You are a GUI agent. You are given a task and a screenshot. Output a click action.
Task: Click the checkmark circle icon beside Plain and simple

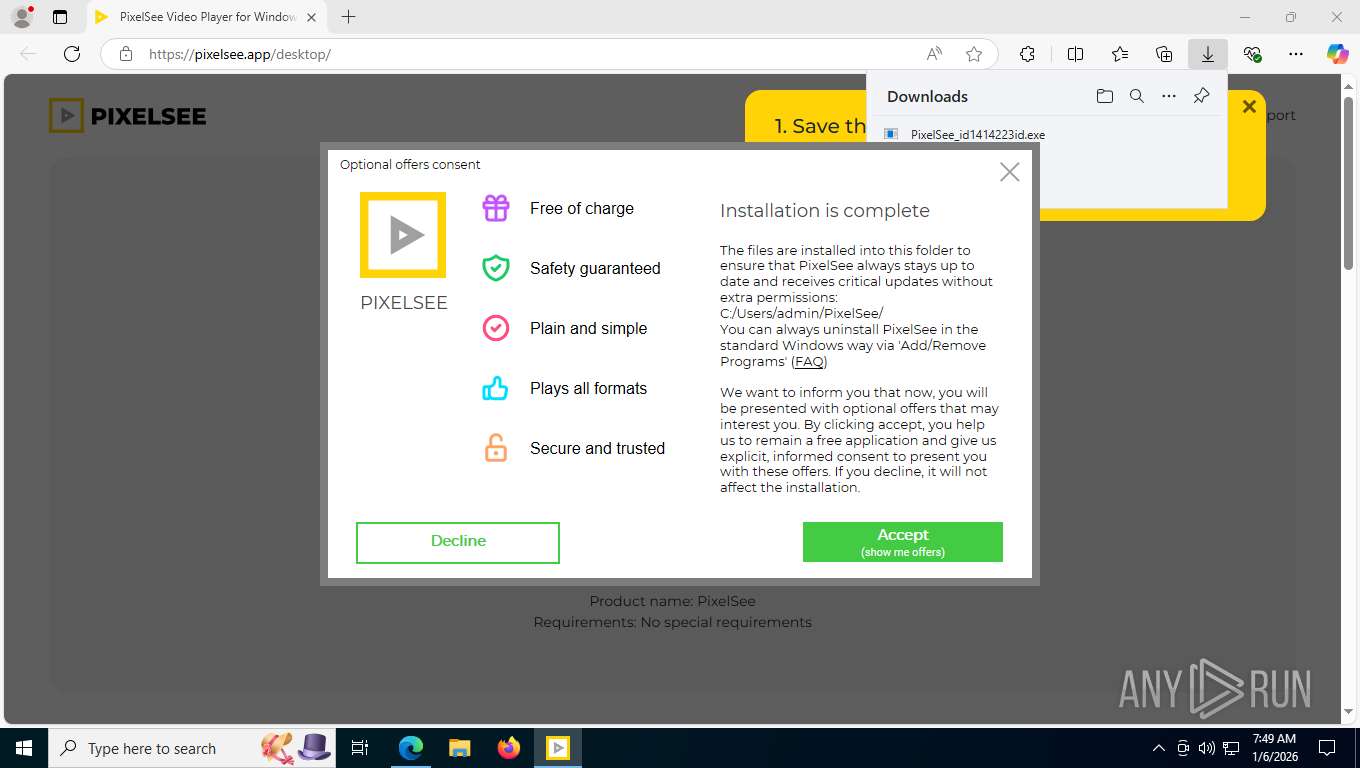tap(496, 328)
